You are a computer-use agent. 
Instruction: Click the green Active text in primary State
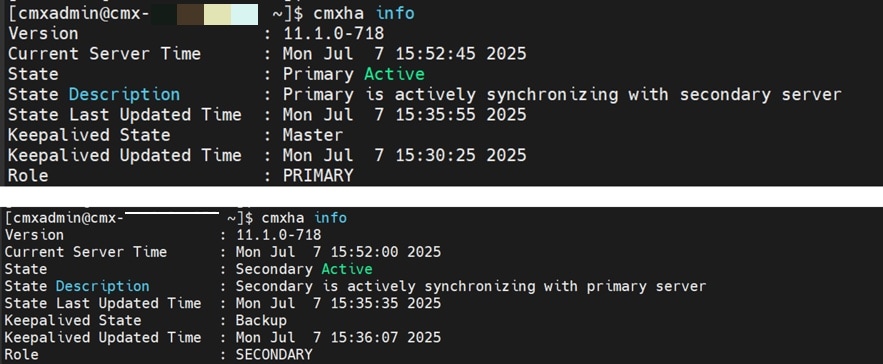tap(394, 74)
